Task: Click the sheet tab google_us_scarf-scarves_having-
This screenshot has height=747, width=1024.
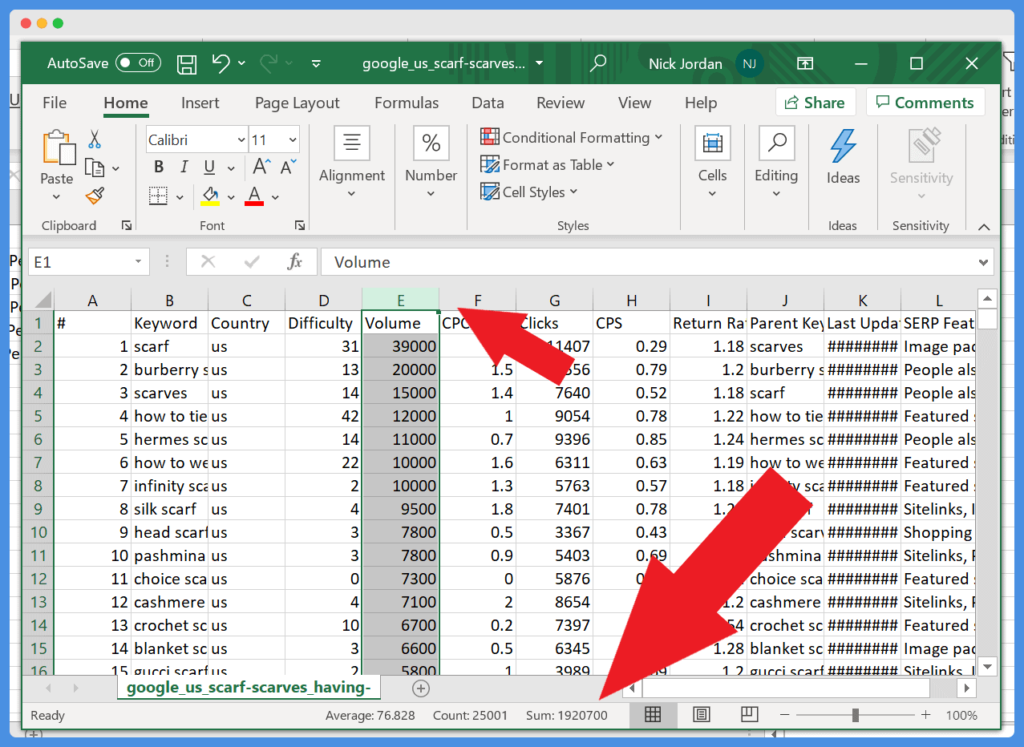Action: (249, 687)
